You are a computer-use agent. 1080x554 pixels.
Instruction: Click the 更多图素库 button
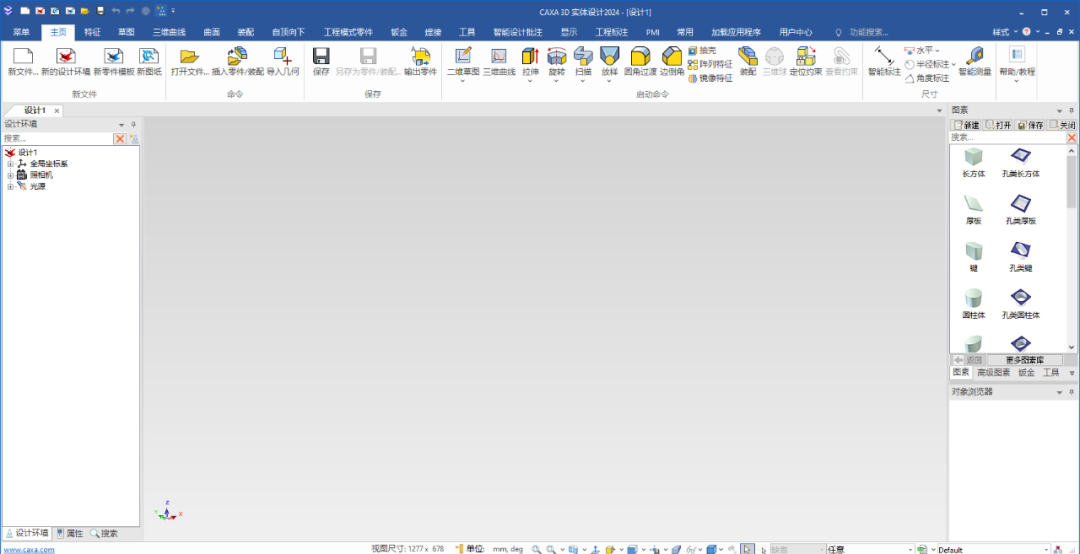[1024, 360]
